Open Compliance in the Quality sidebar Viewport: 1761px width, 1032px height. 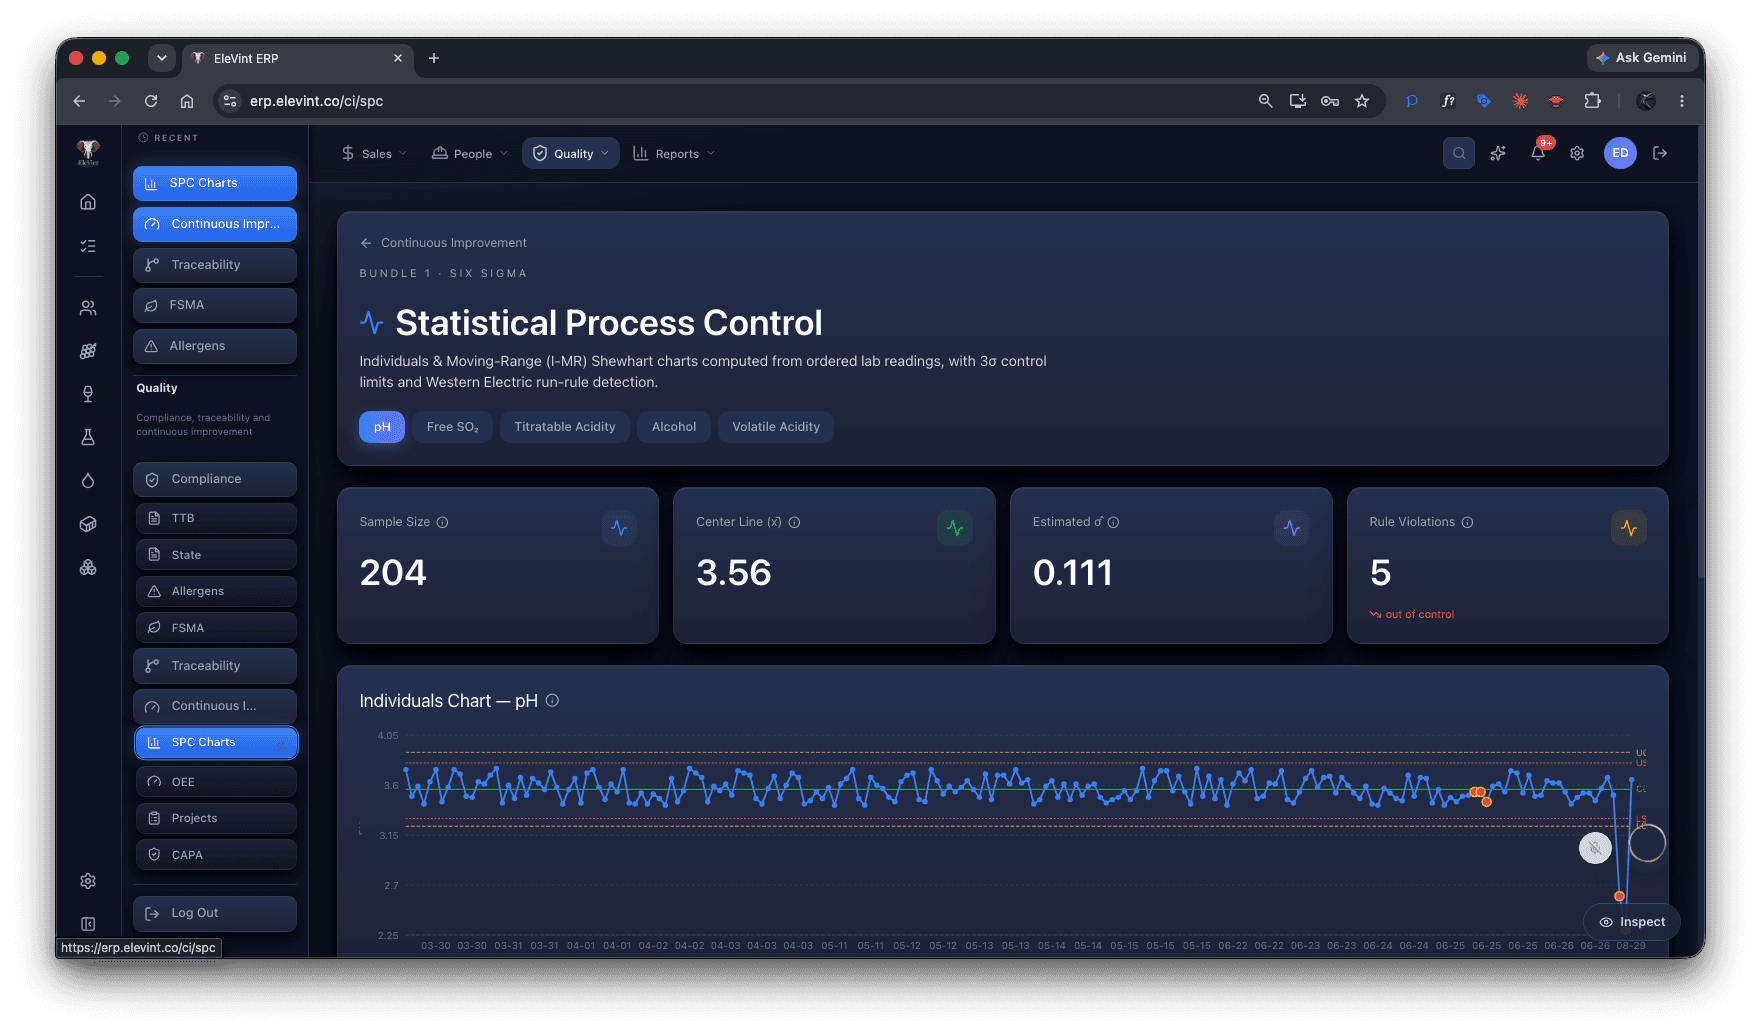215,479
